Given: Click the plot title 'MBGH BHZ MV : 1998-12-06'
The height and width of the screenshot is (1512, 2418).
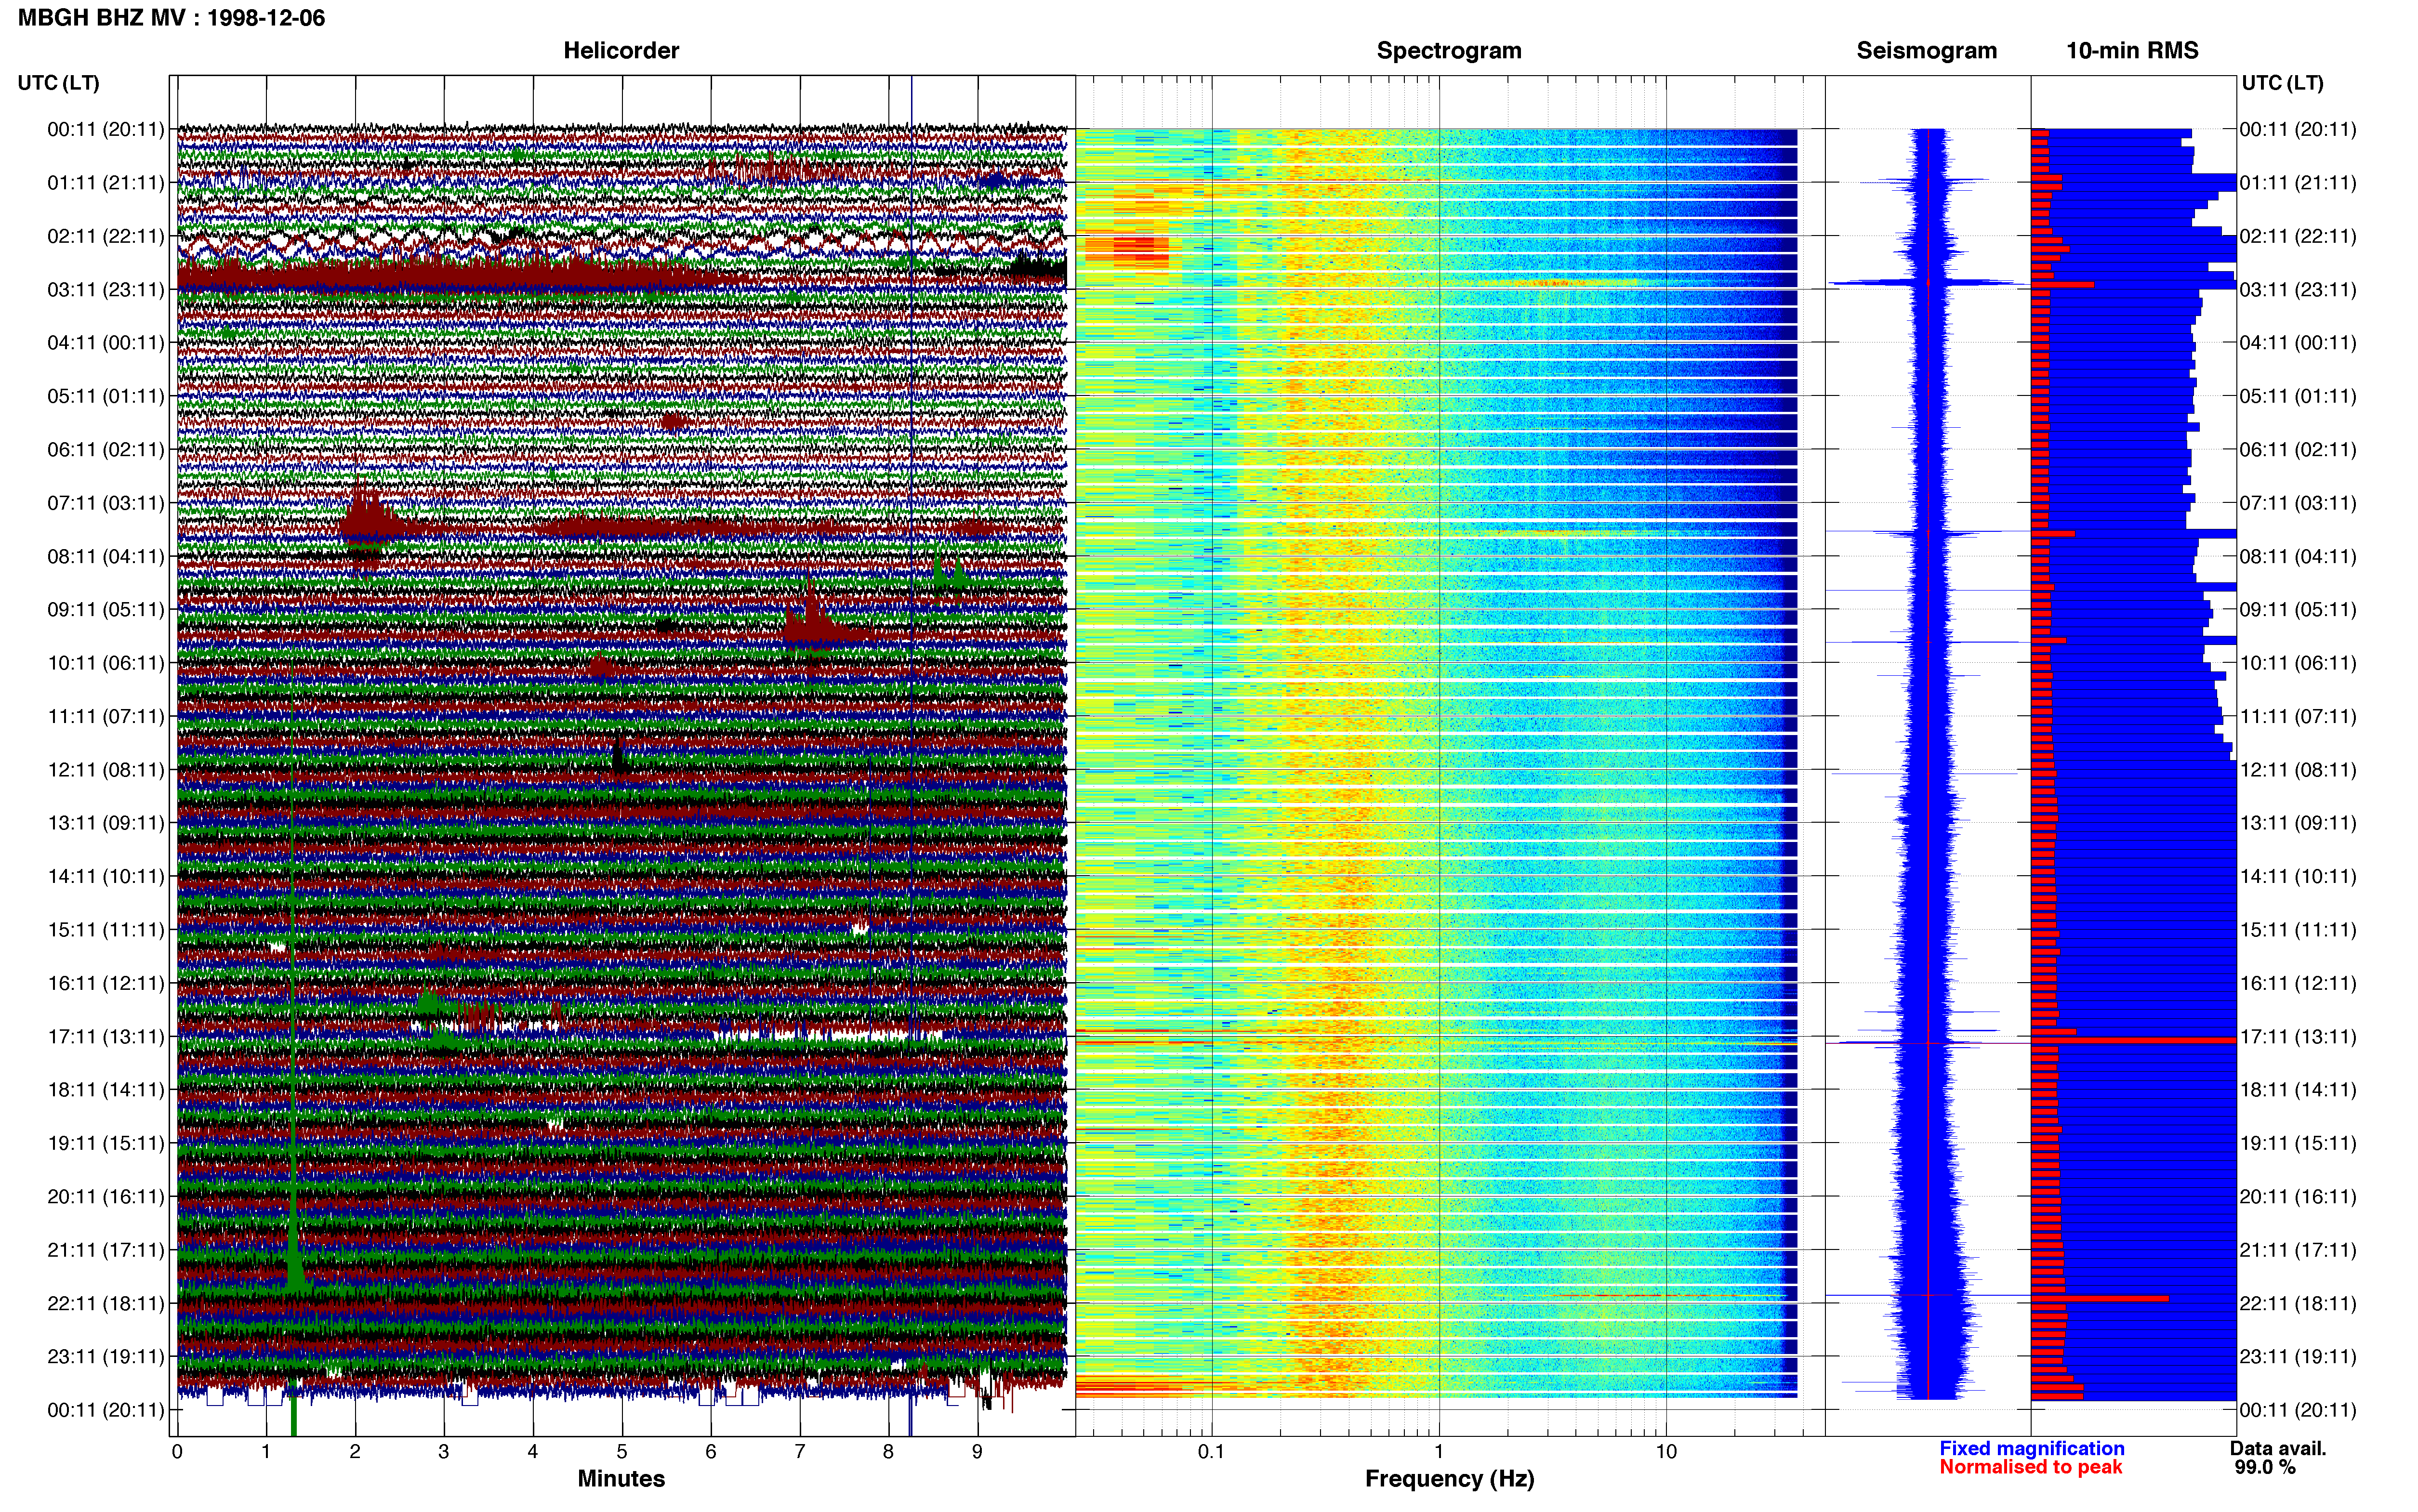Looking at the screenshot, I should point(171,18).
